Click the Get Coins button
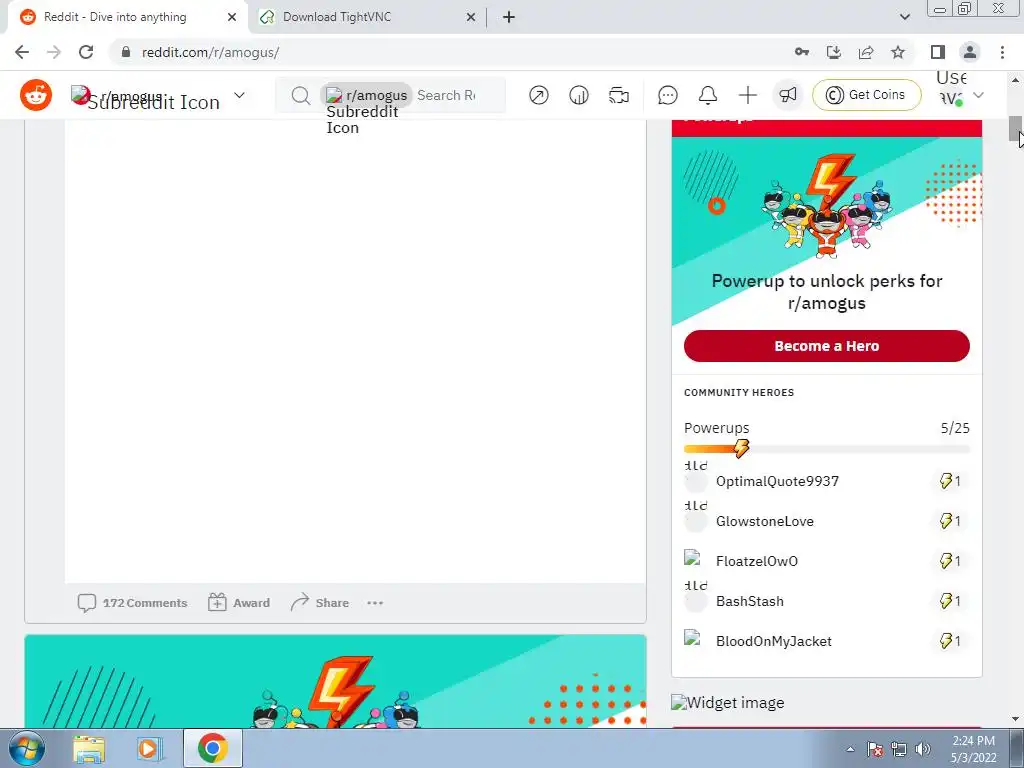 [x=867, y=95]
